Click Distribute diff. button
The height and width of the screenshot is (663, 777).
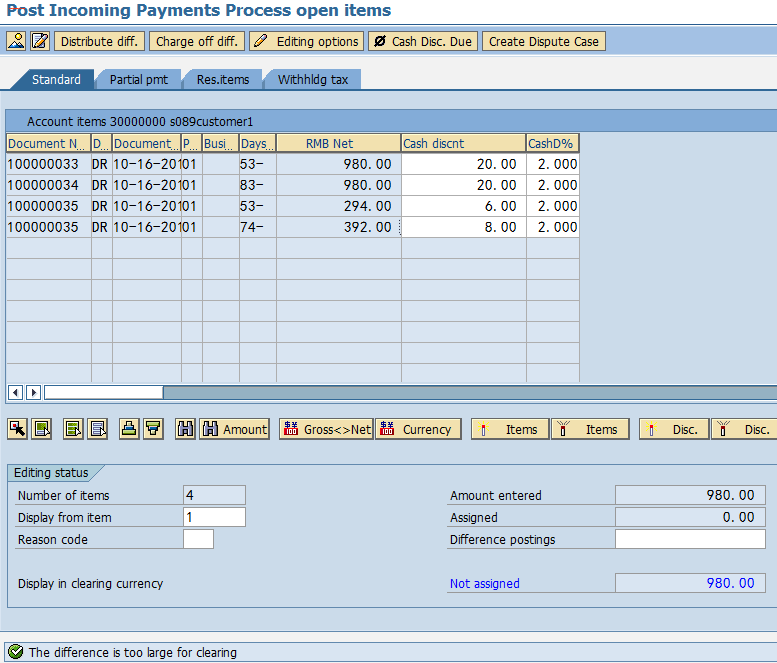pyautogui.click(x=99, y=41)
